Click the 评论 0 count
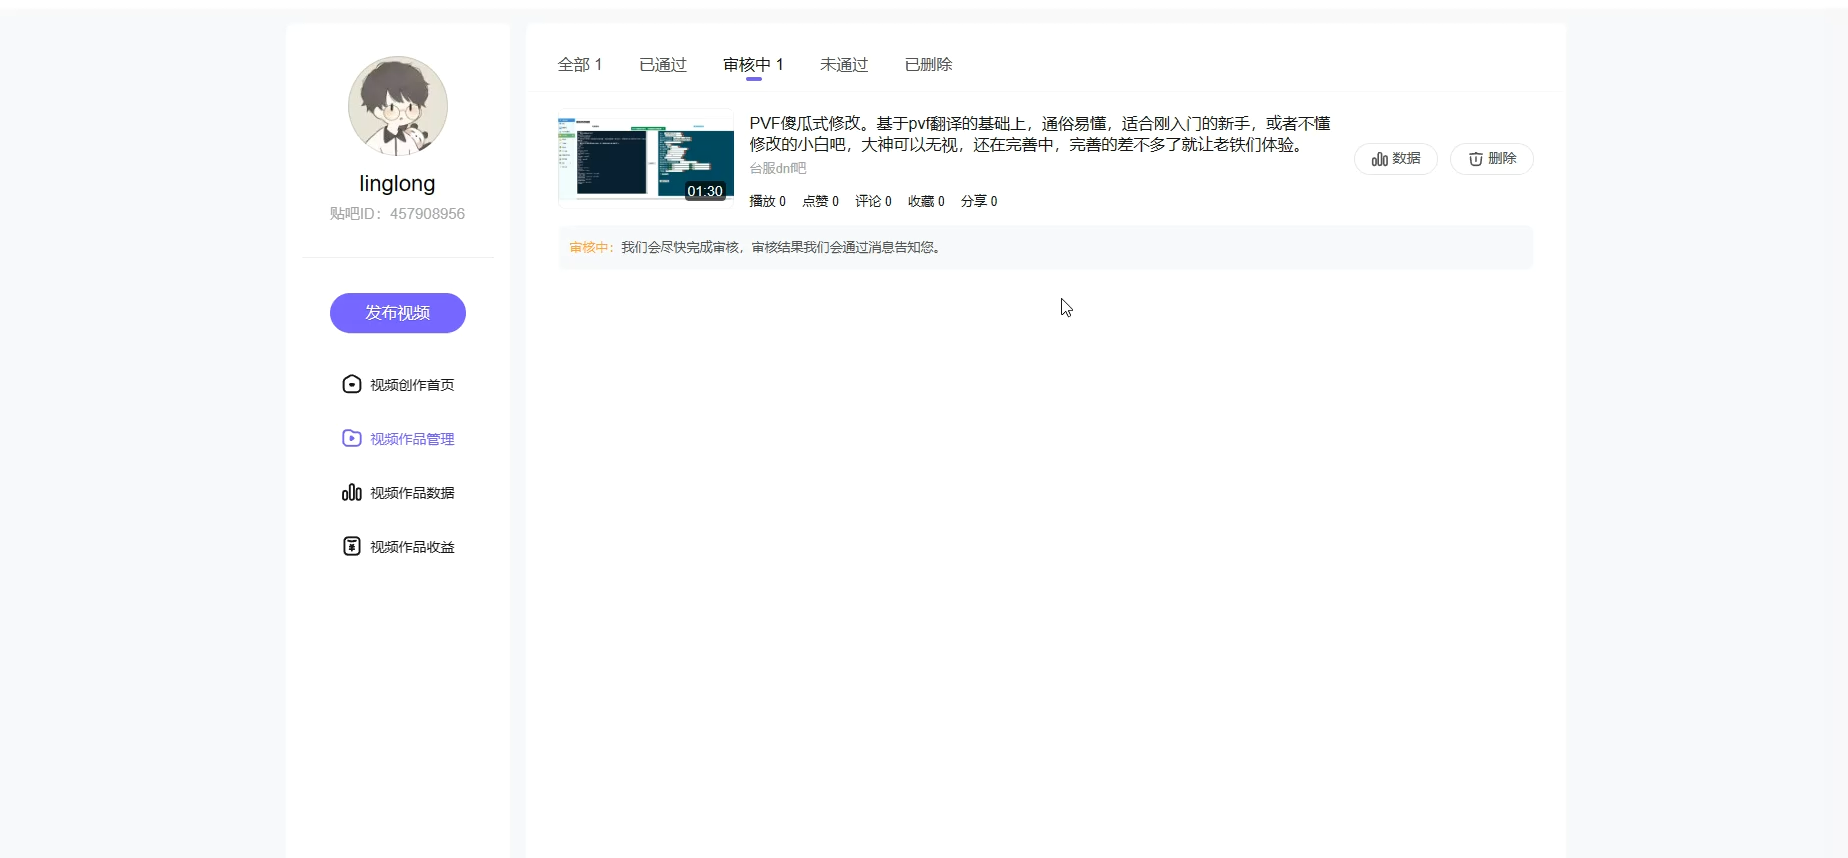Viewport: 1848px width, 858px height. click(x=874, y=201)
